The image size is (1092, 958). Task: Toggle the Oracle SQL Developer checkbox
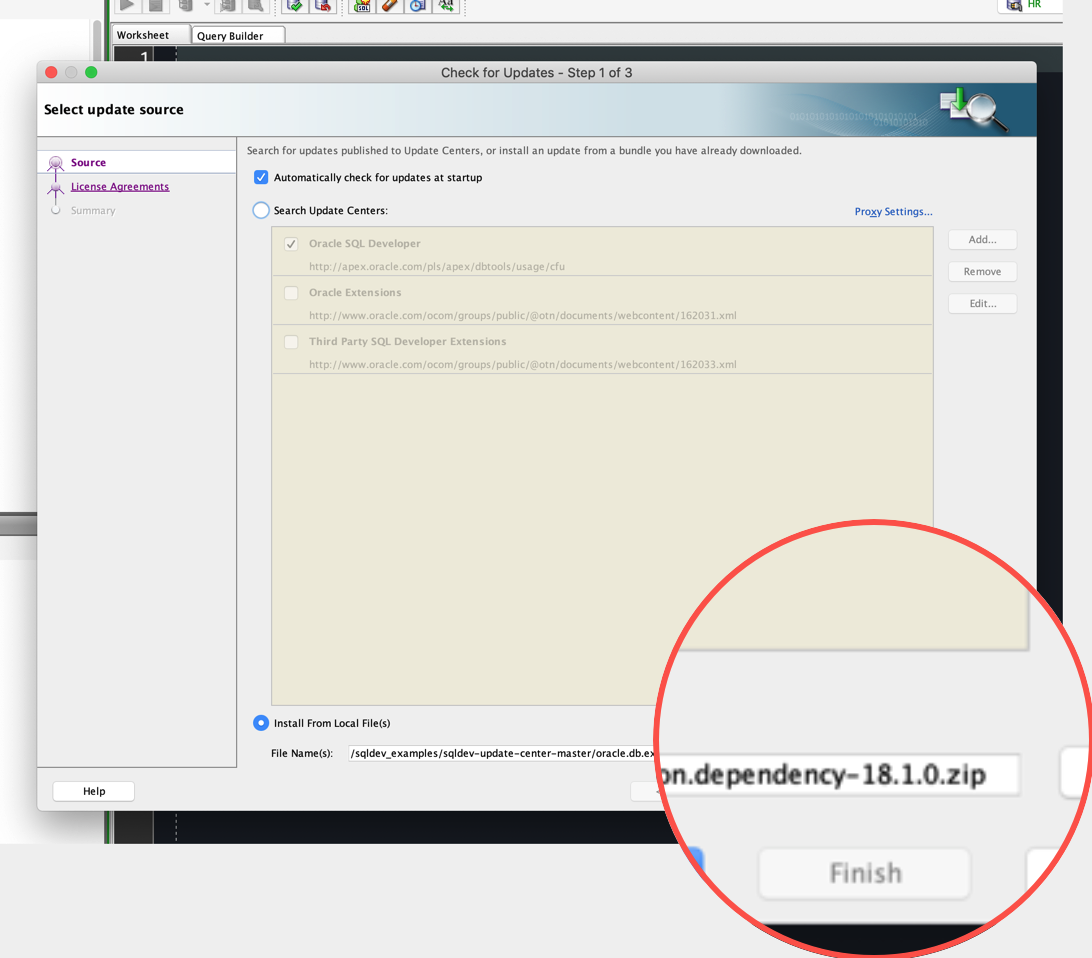(x=291, y=244)
